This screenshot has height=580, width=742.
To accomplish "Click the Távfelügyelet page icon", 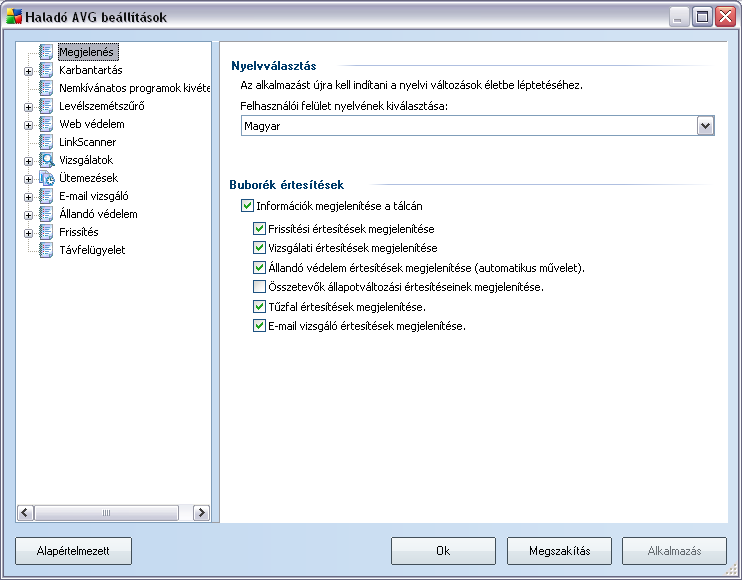I will 46,249.
